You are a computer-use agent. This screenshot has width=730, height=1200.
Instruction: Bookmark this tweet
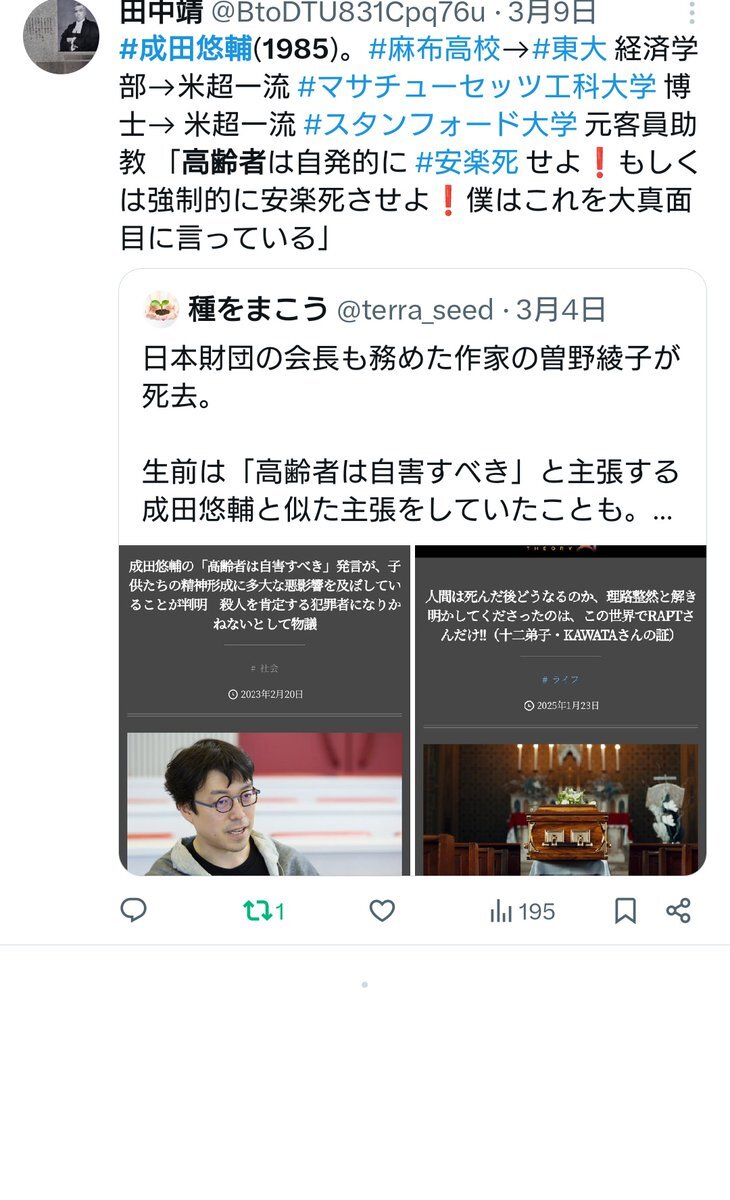[625, 911]
